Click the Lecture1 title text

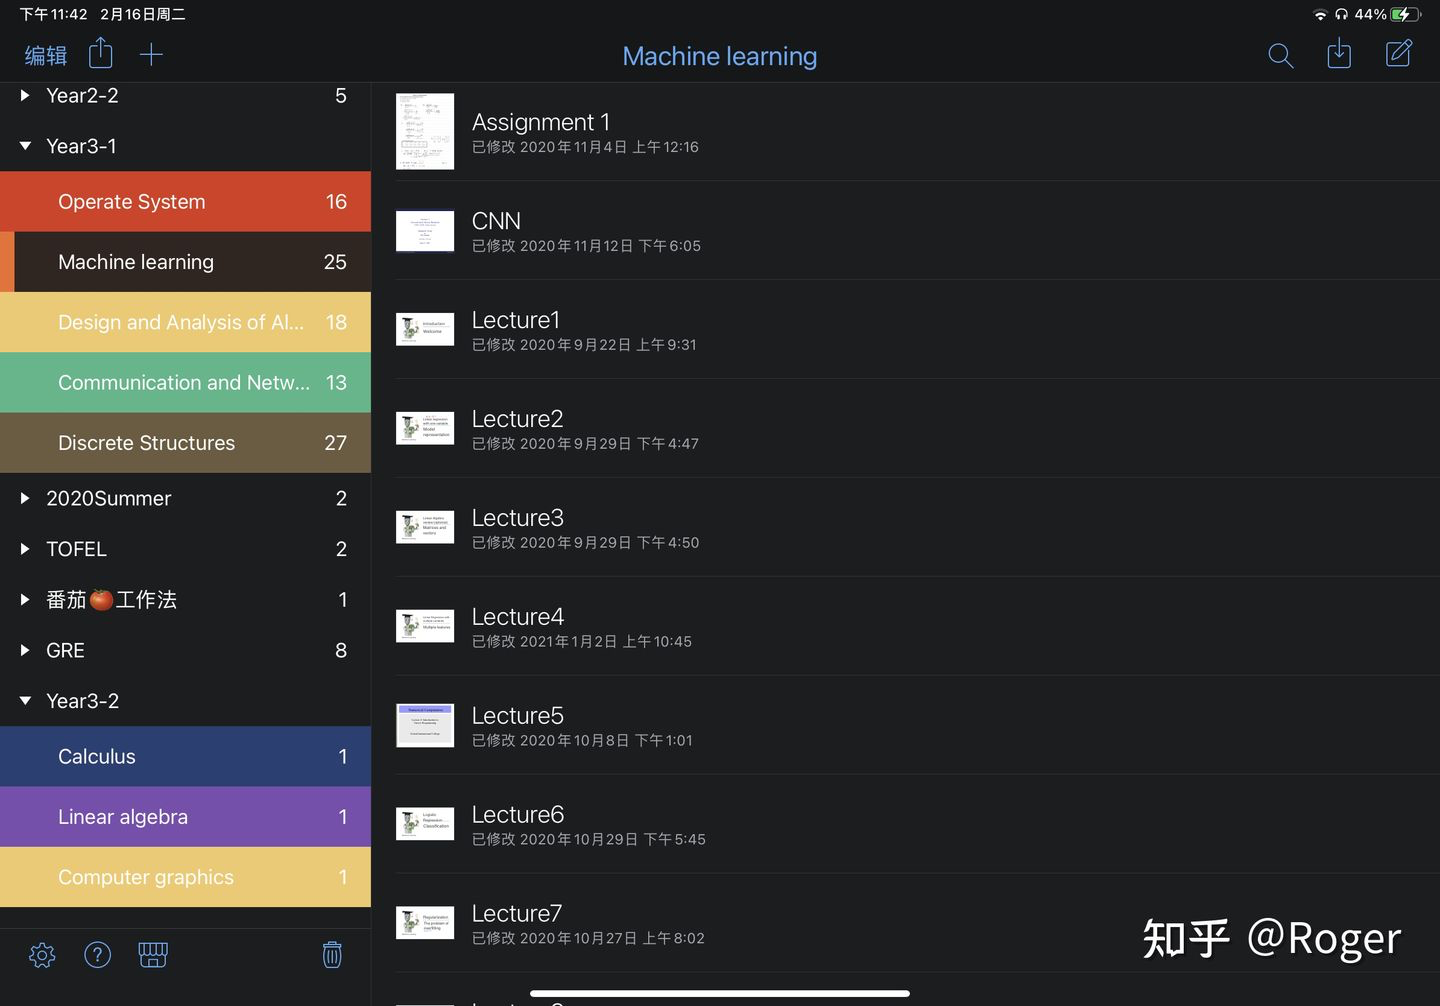tap(516, 320)
